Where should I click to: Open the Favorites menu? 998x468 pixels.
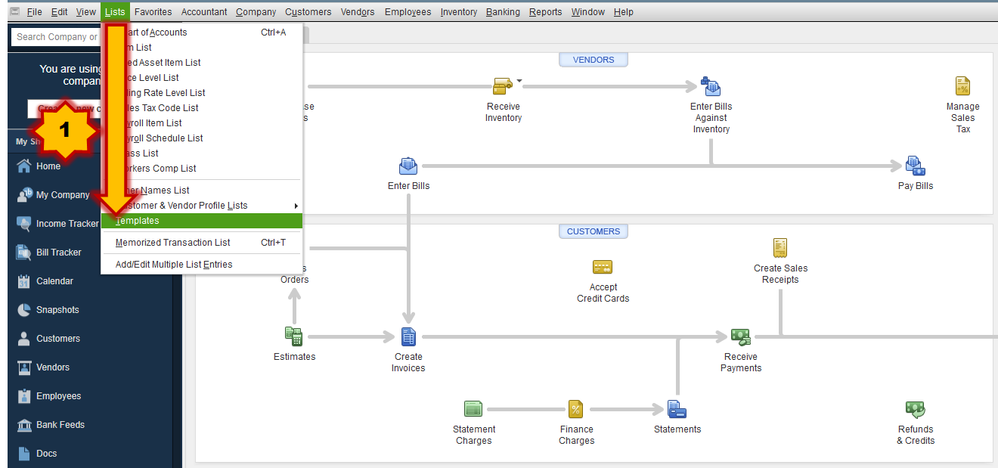click(x=153, y=11)
